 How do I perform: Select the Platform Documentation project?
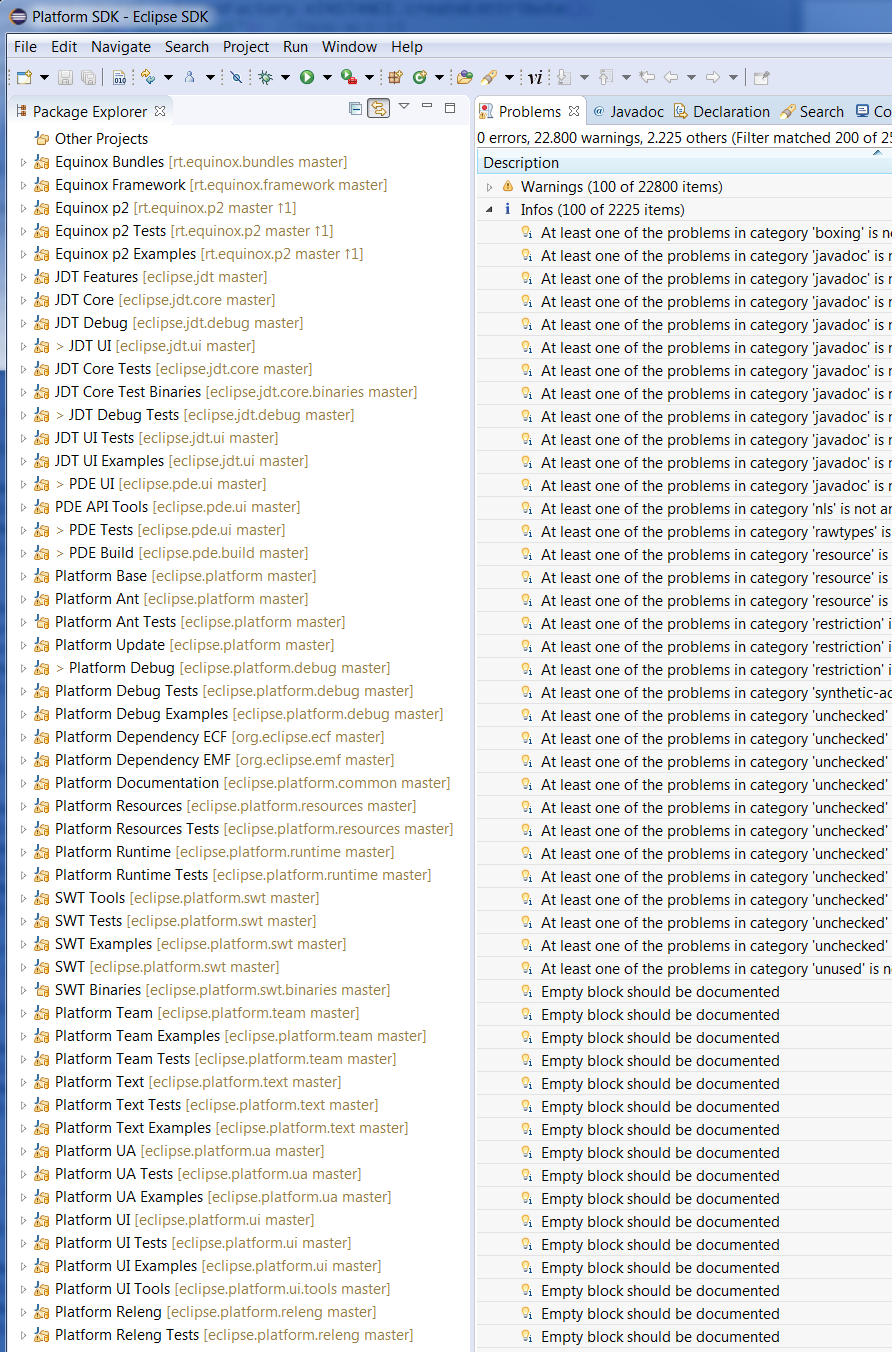tap(253, 783)
